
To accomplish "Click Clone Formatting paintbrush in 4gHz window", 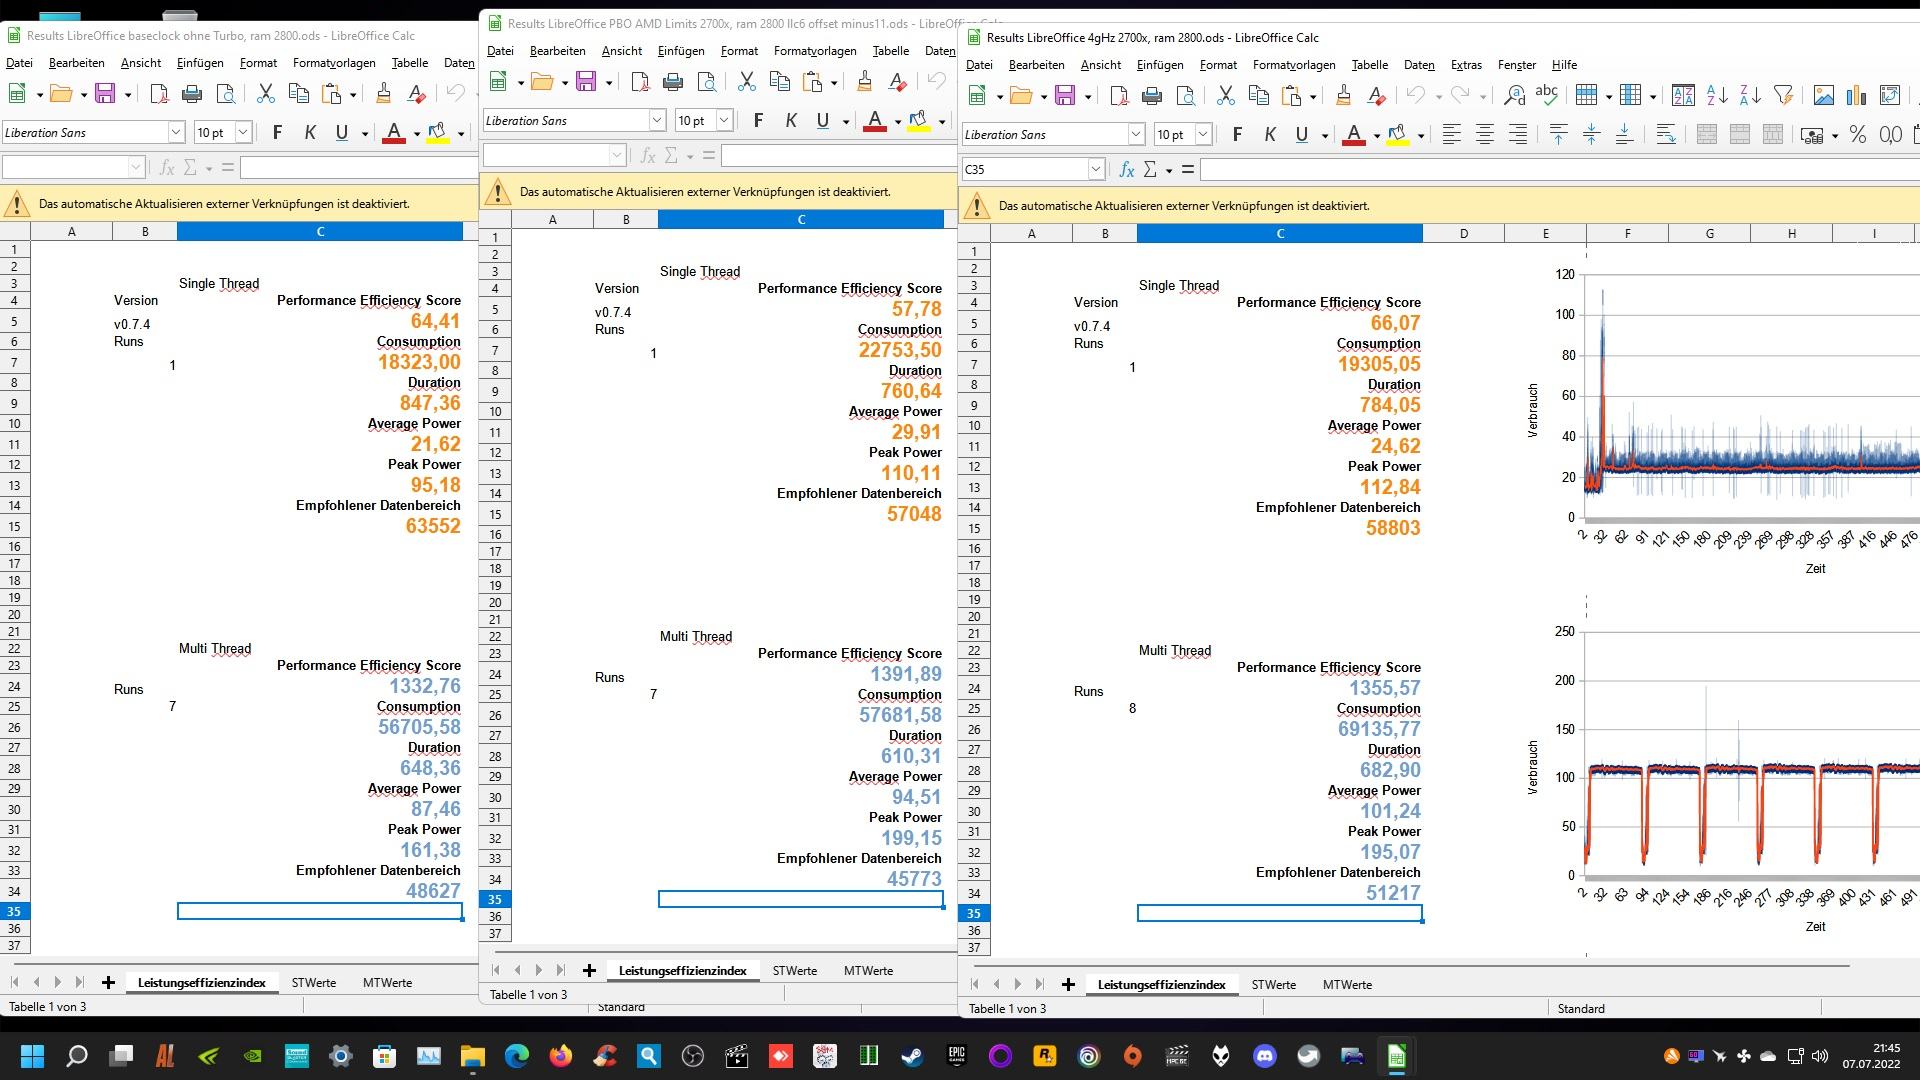I will [x=1343, y=96].
